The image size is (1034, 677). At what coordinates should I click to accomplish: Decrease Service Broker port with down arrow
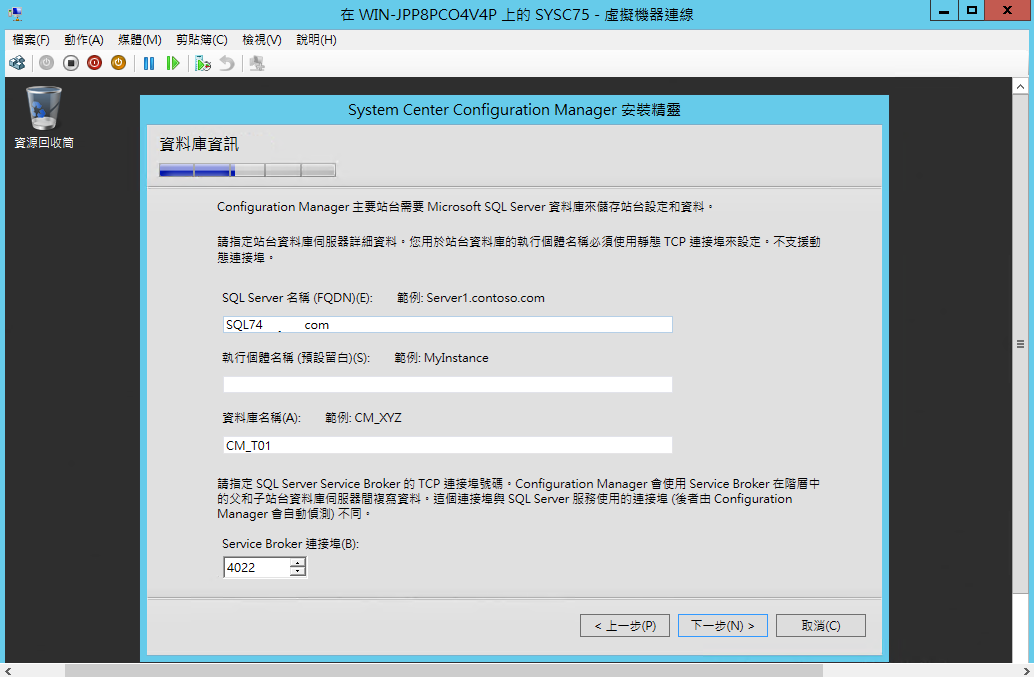pos(298,572)
